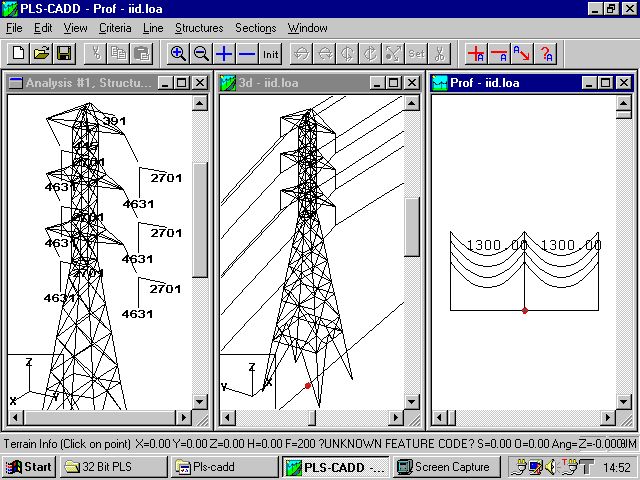The height and width of the screenshot is (480, 640).
Task: Click the annotation move arrow icon
Action: (523, 53)
